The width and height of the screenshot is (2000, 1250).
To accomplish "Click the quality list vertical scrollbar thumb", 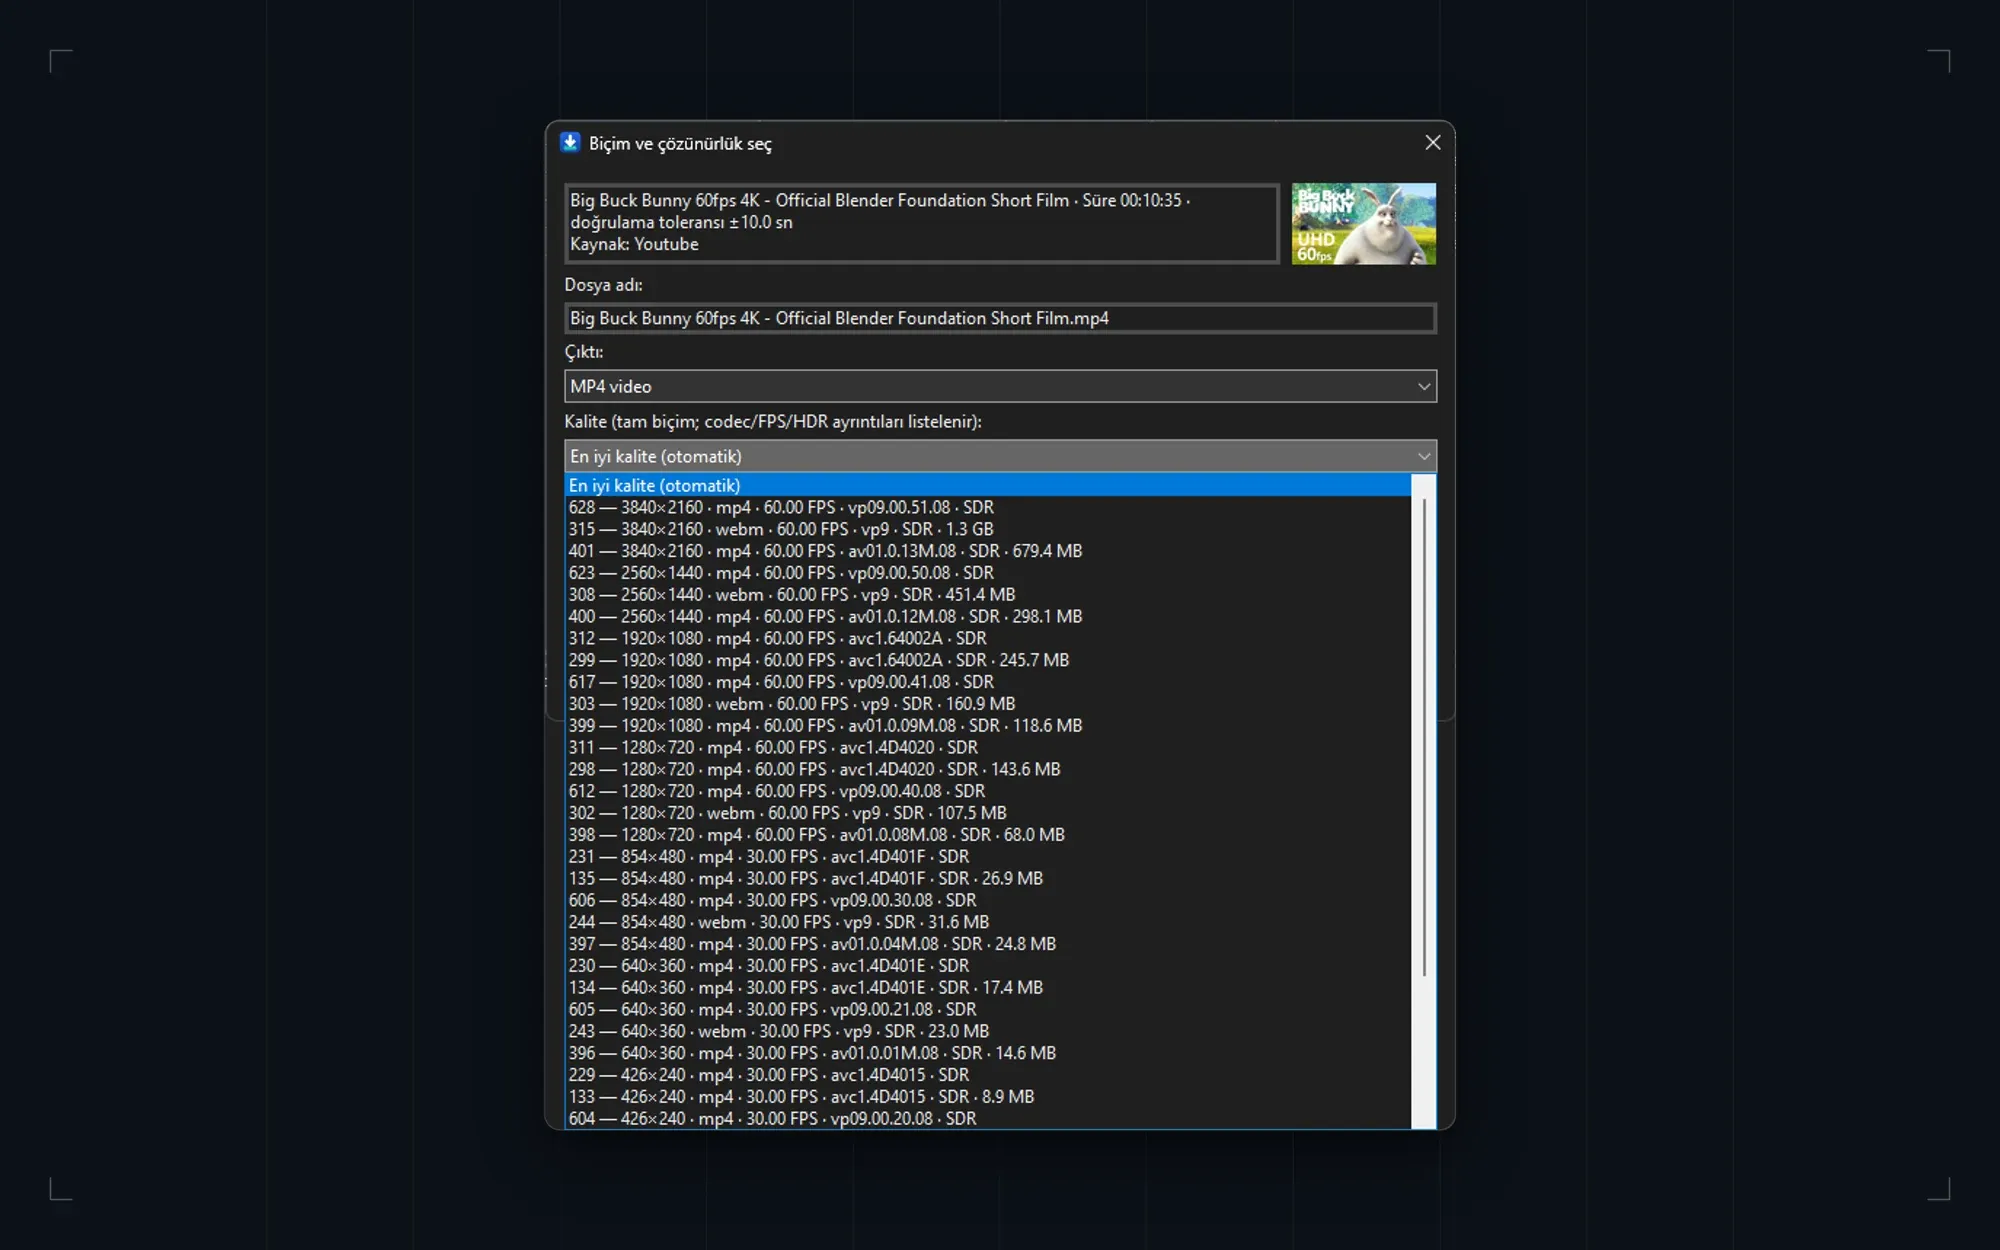I will pos(1424,737).
